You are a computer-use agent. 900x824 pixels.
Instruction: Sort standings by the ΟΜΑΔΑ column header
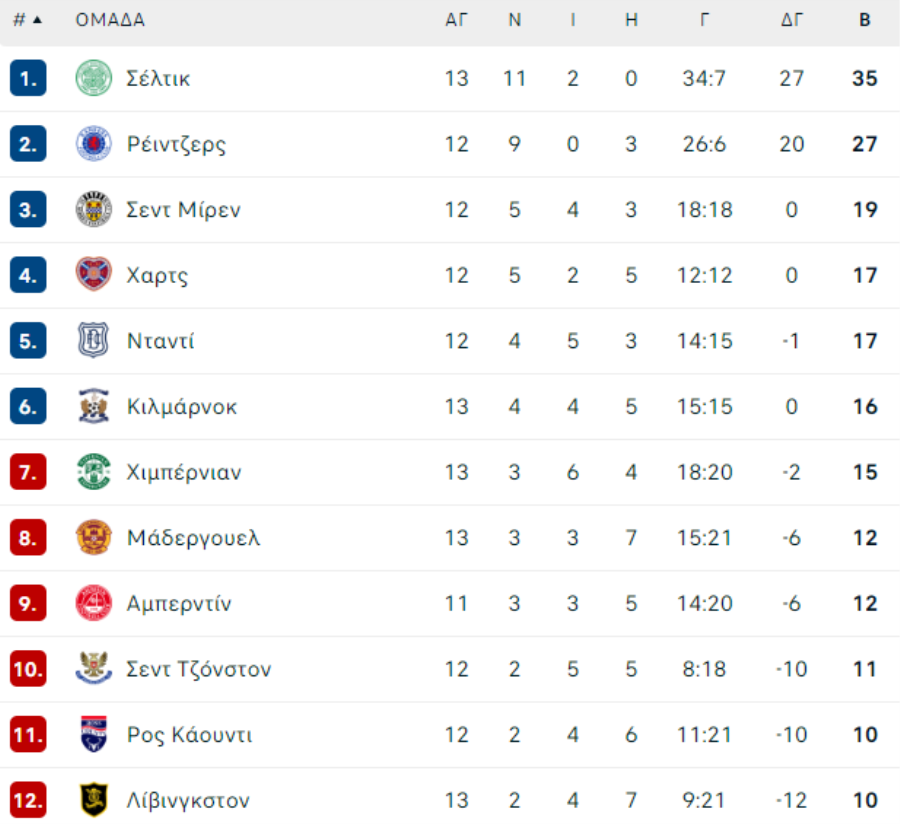pyautogui.click(x=110, y=20)
